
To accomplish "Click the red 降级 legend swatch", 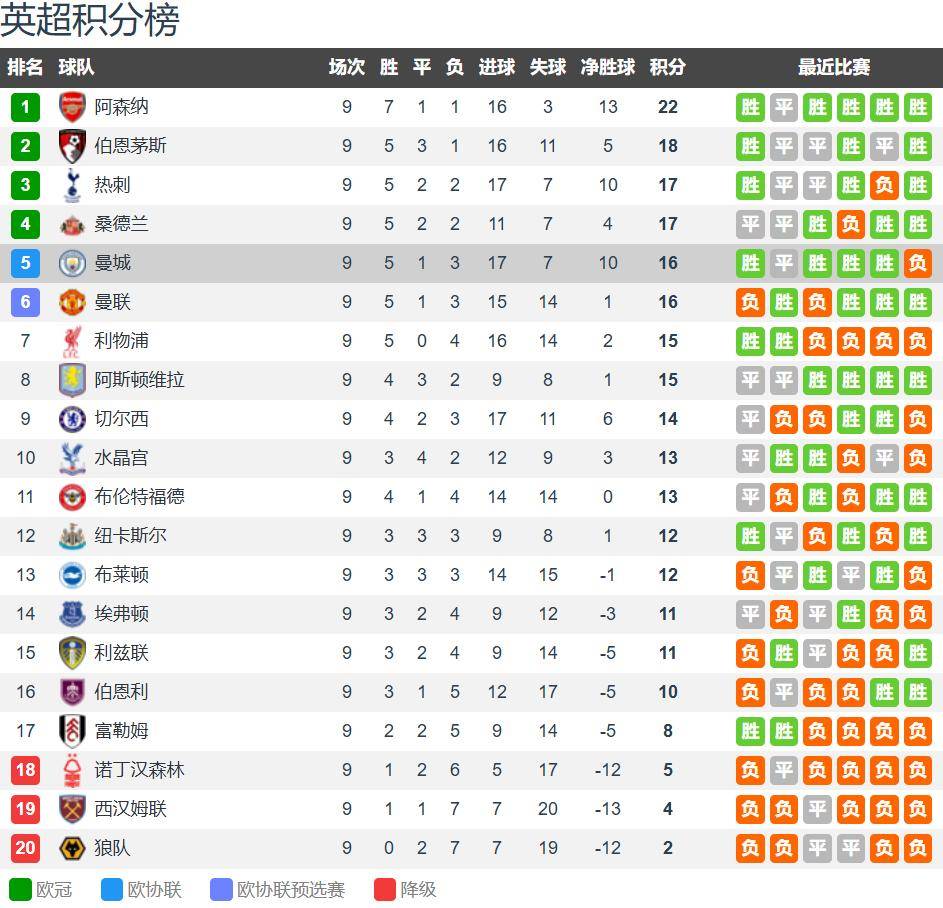I will 385,889.
